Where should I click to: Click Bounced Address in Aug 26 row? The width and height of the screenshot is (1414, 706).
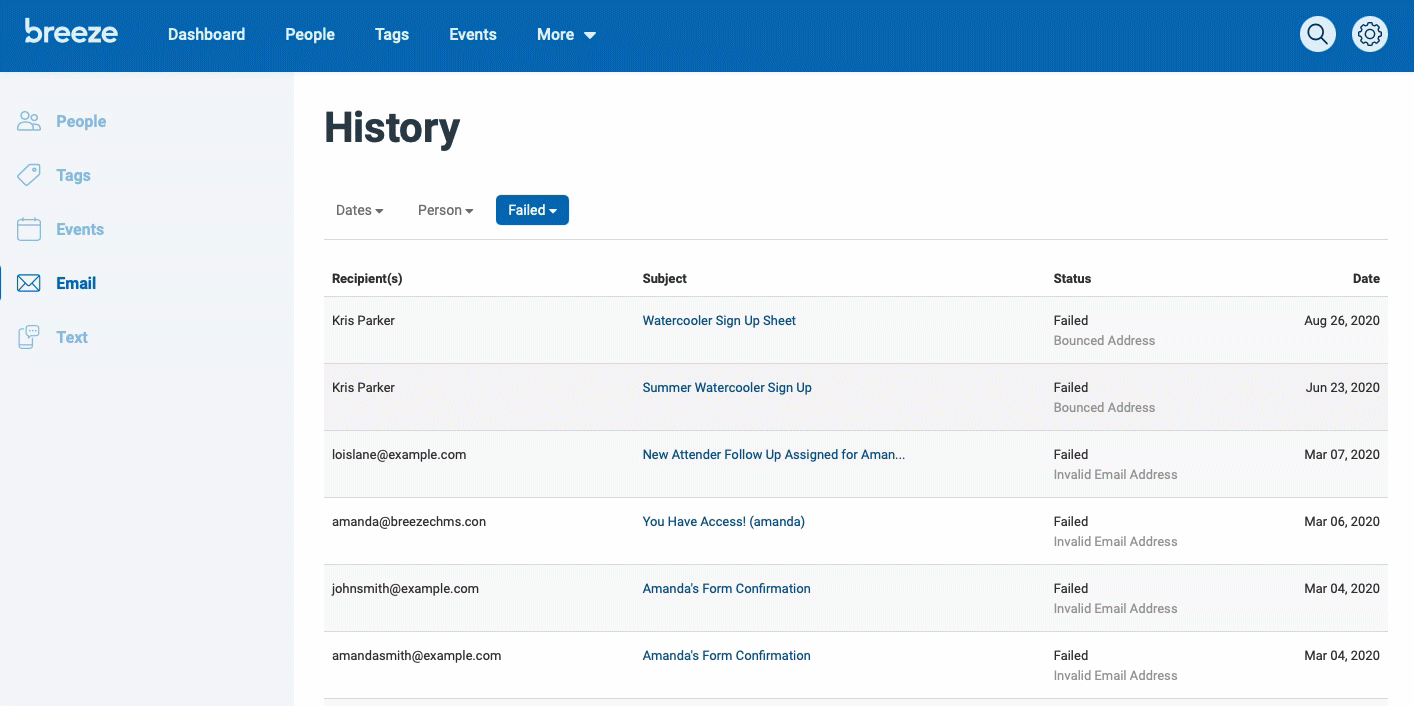click(1104, 341)
